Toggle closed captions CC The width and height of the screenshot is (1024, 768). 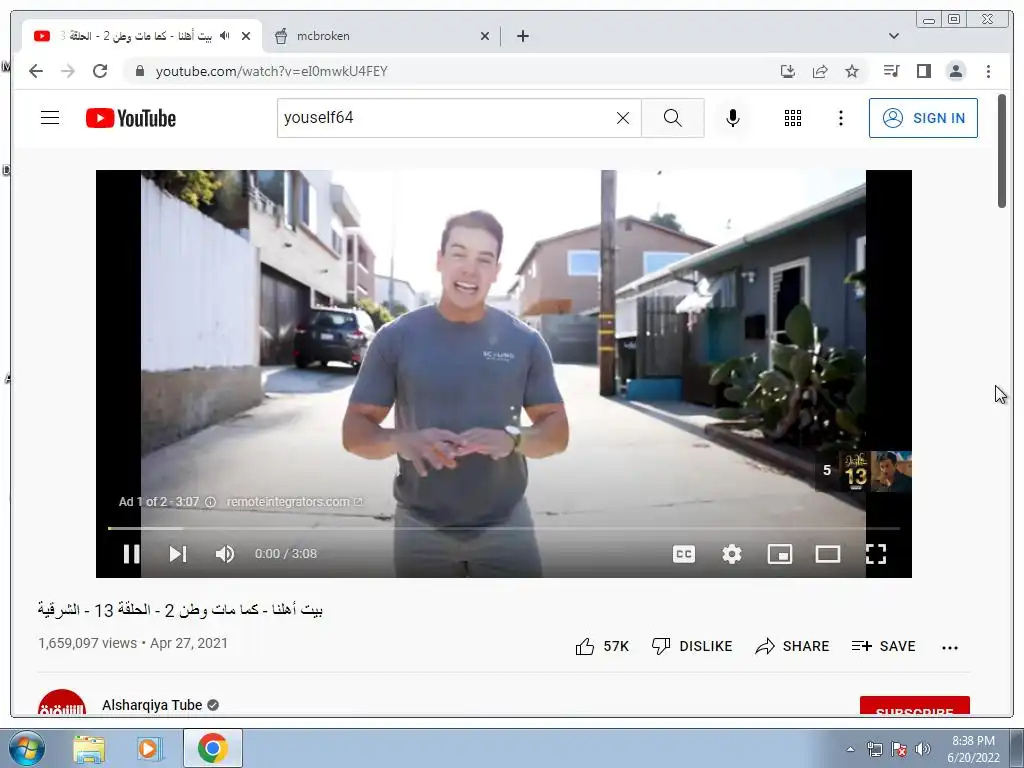(684, 554)
